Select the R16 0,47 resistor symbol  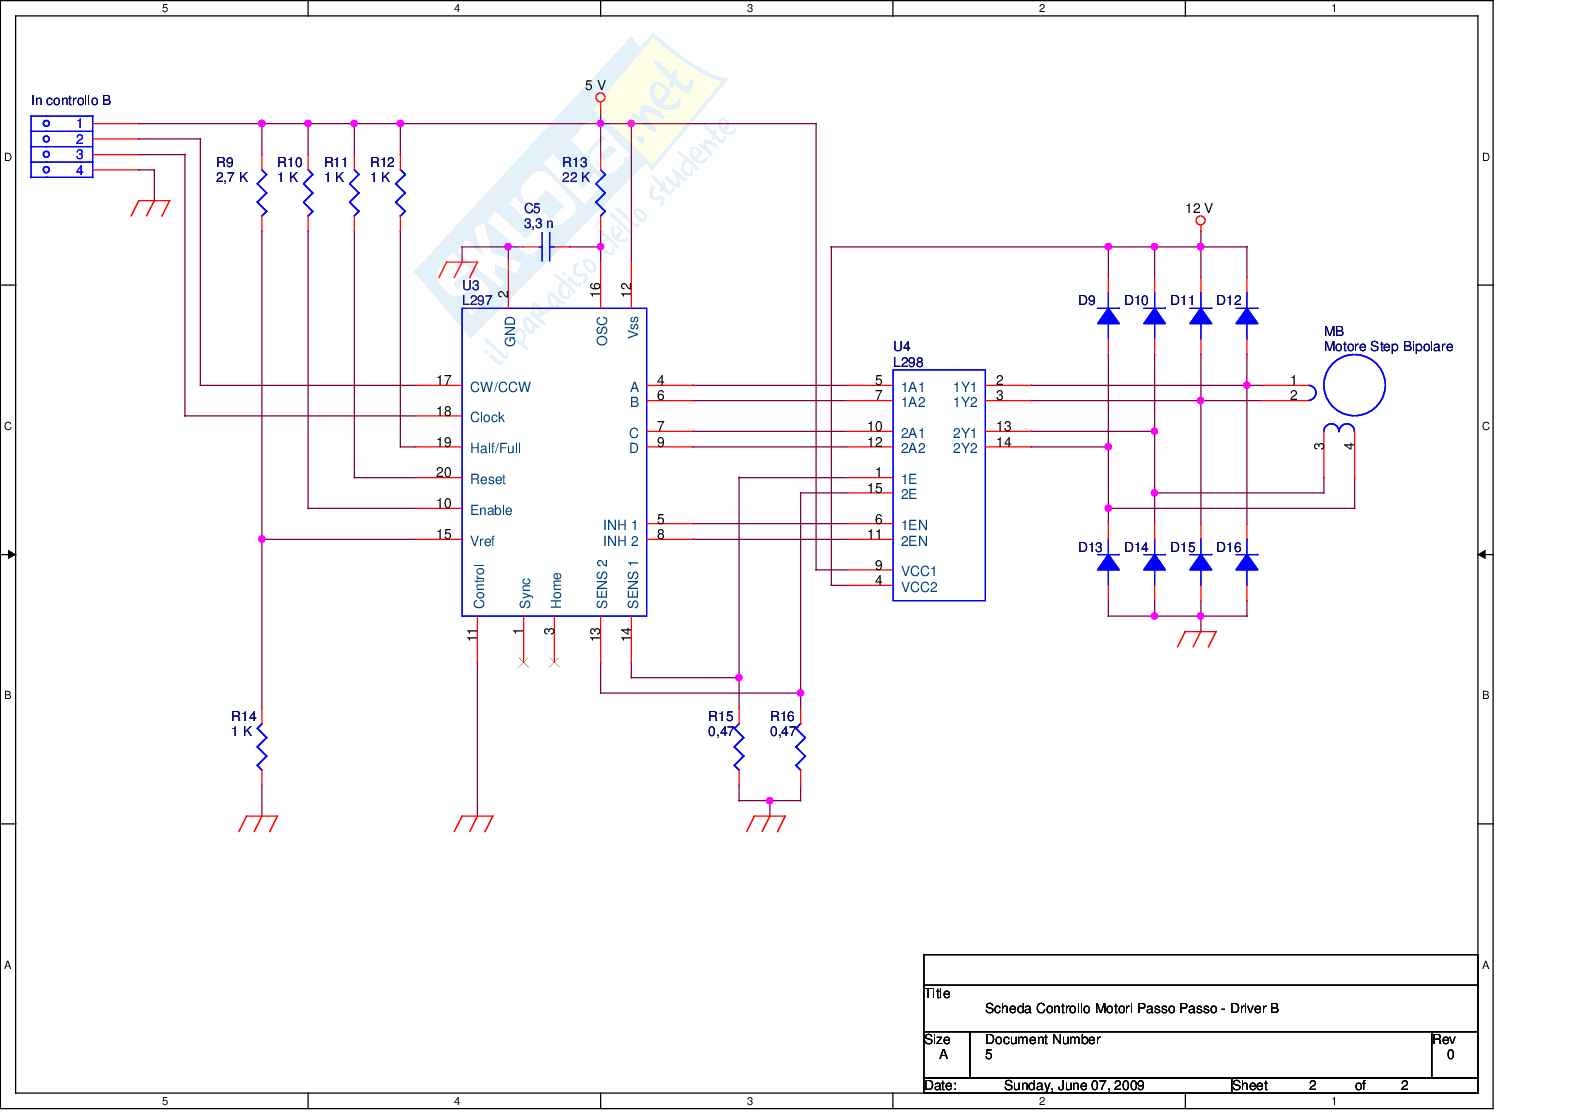tap(800, 748)
